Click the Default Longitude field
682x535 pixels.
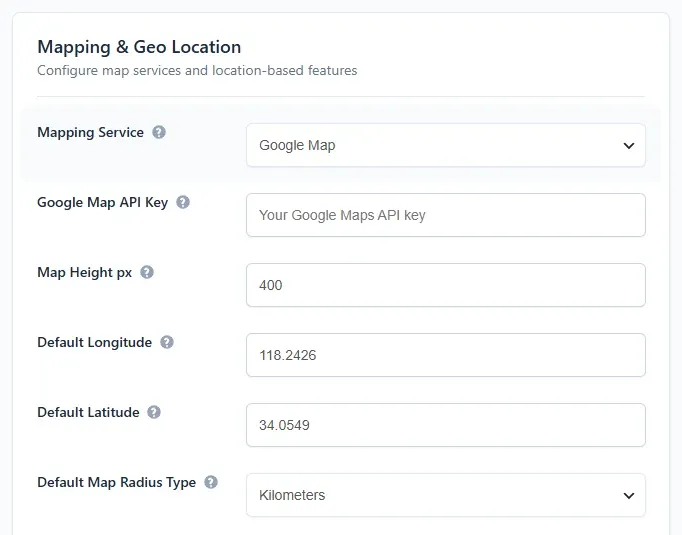[446, 355]
